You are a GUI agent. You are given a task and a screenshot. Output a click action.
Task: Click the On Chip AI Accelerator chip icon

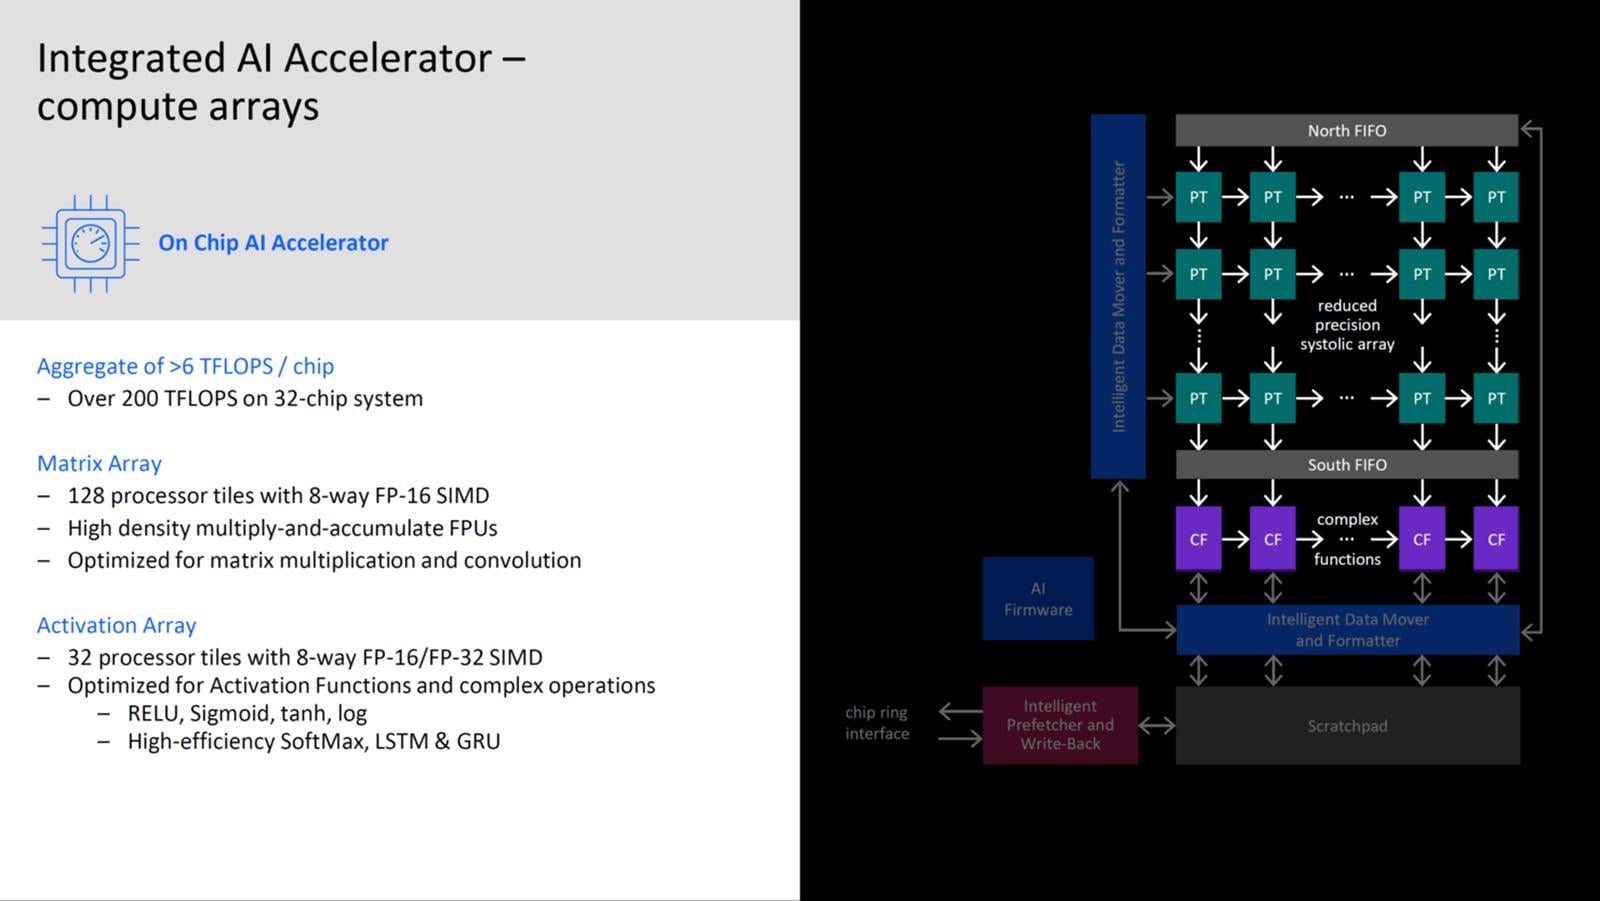[x=90, y=243]
